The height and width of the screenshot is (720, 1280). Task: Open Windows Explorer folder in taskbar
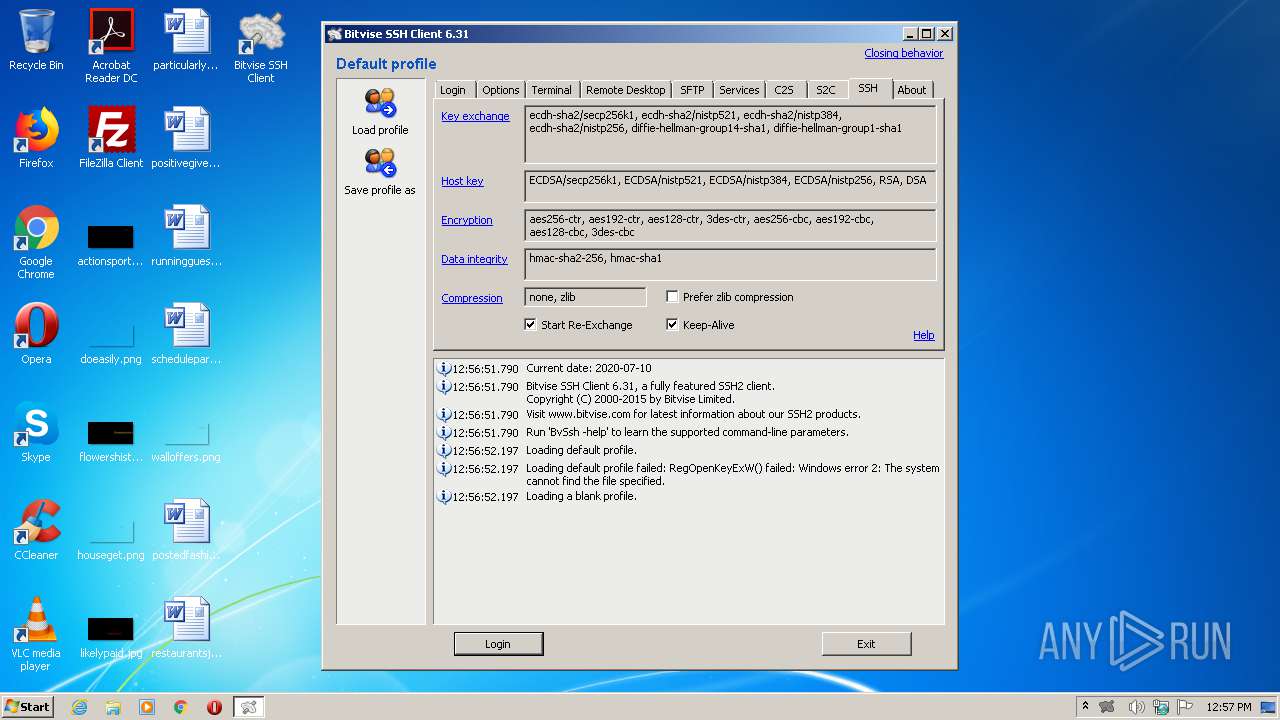click(x=113, y=707)
